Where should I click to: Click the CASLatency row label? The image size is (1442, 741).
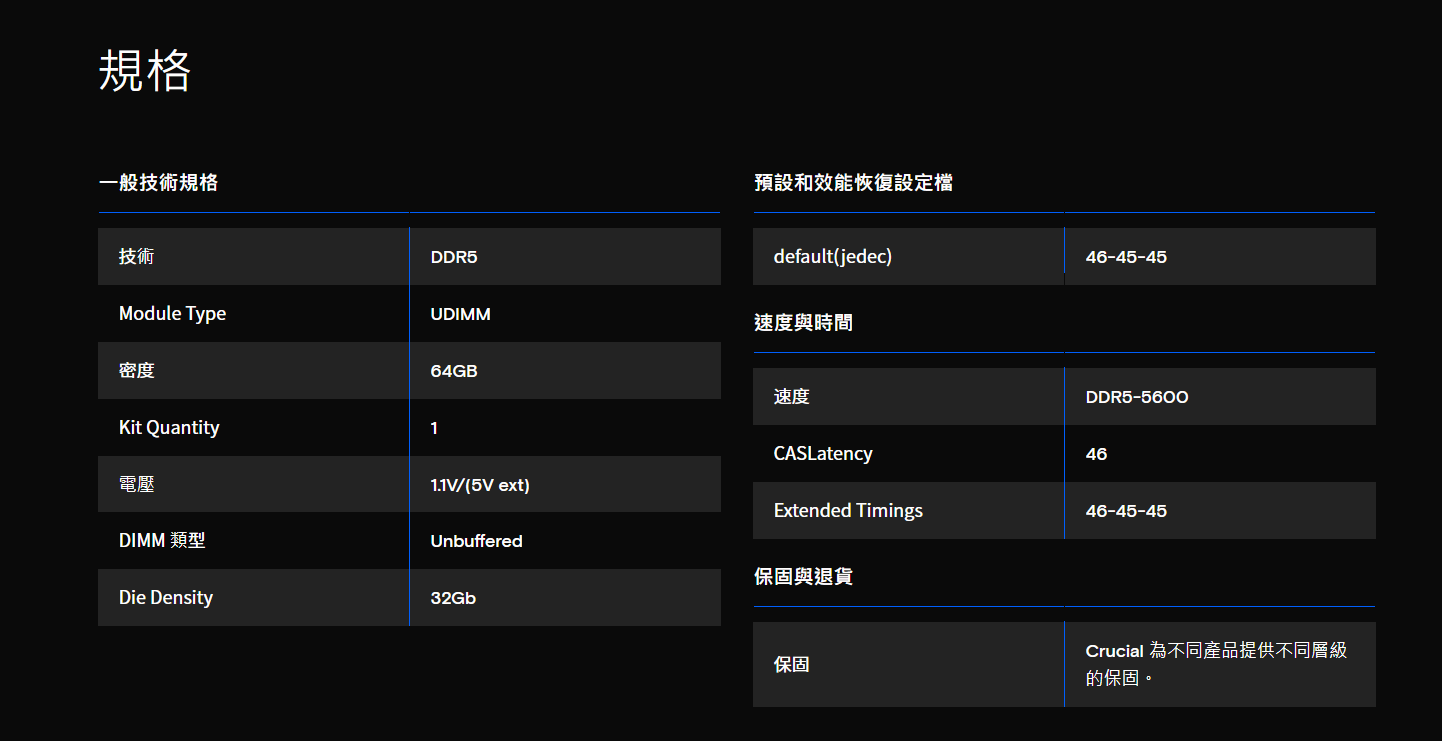point(823,453)
